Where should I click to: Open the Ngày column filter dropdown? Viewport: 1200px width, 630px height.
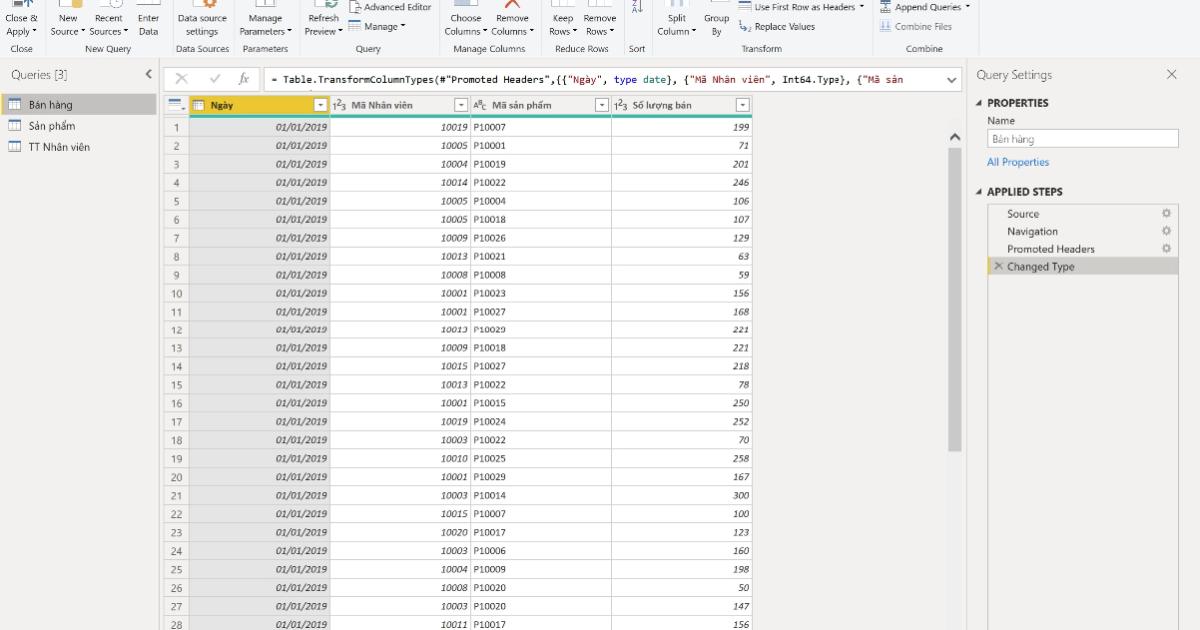tap(321, 103)
